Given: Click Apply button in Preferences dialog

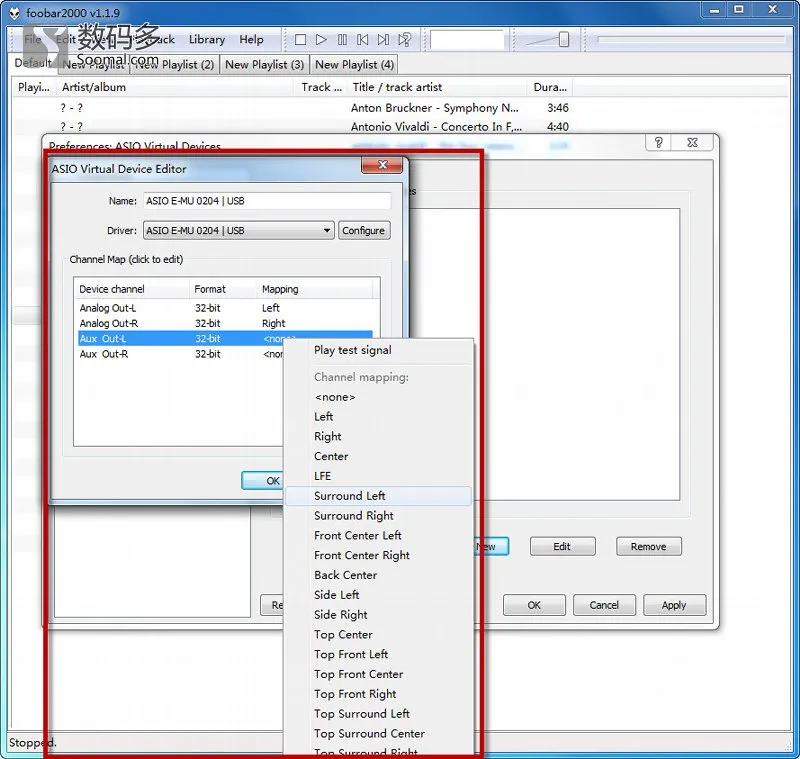Looking at the screenshot, I should click(674, 605).
